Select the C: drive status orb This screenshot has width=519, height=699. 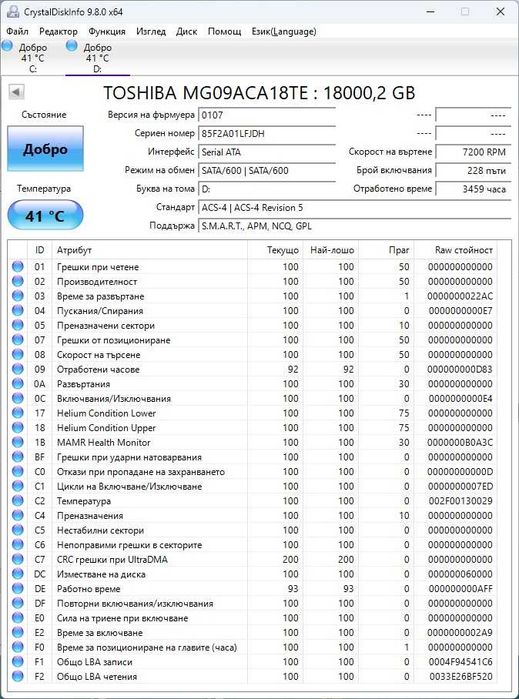point(7,45)
